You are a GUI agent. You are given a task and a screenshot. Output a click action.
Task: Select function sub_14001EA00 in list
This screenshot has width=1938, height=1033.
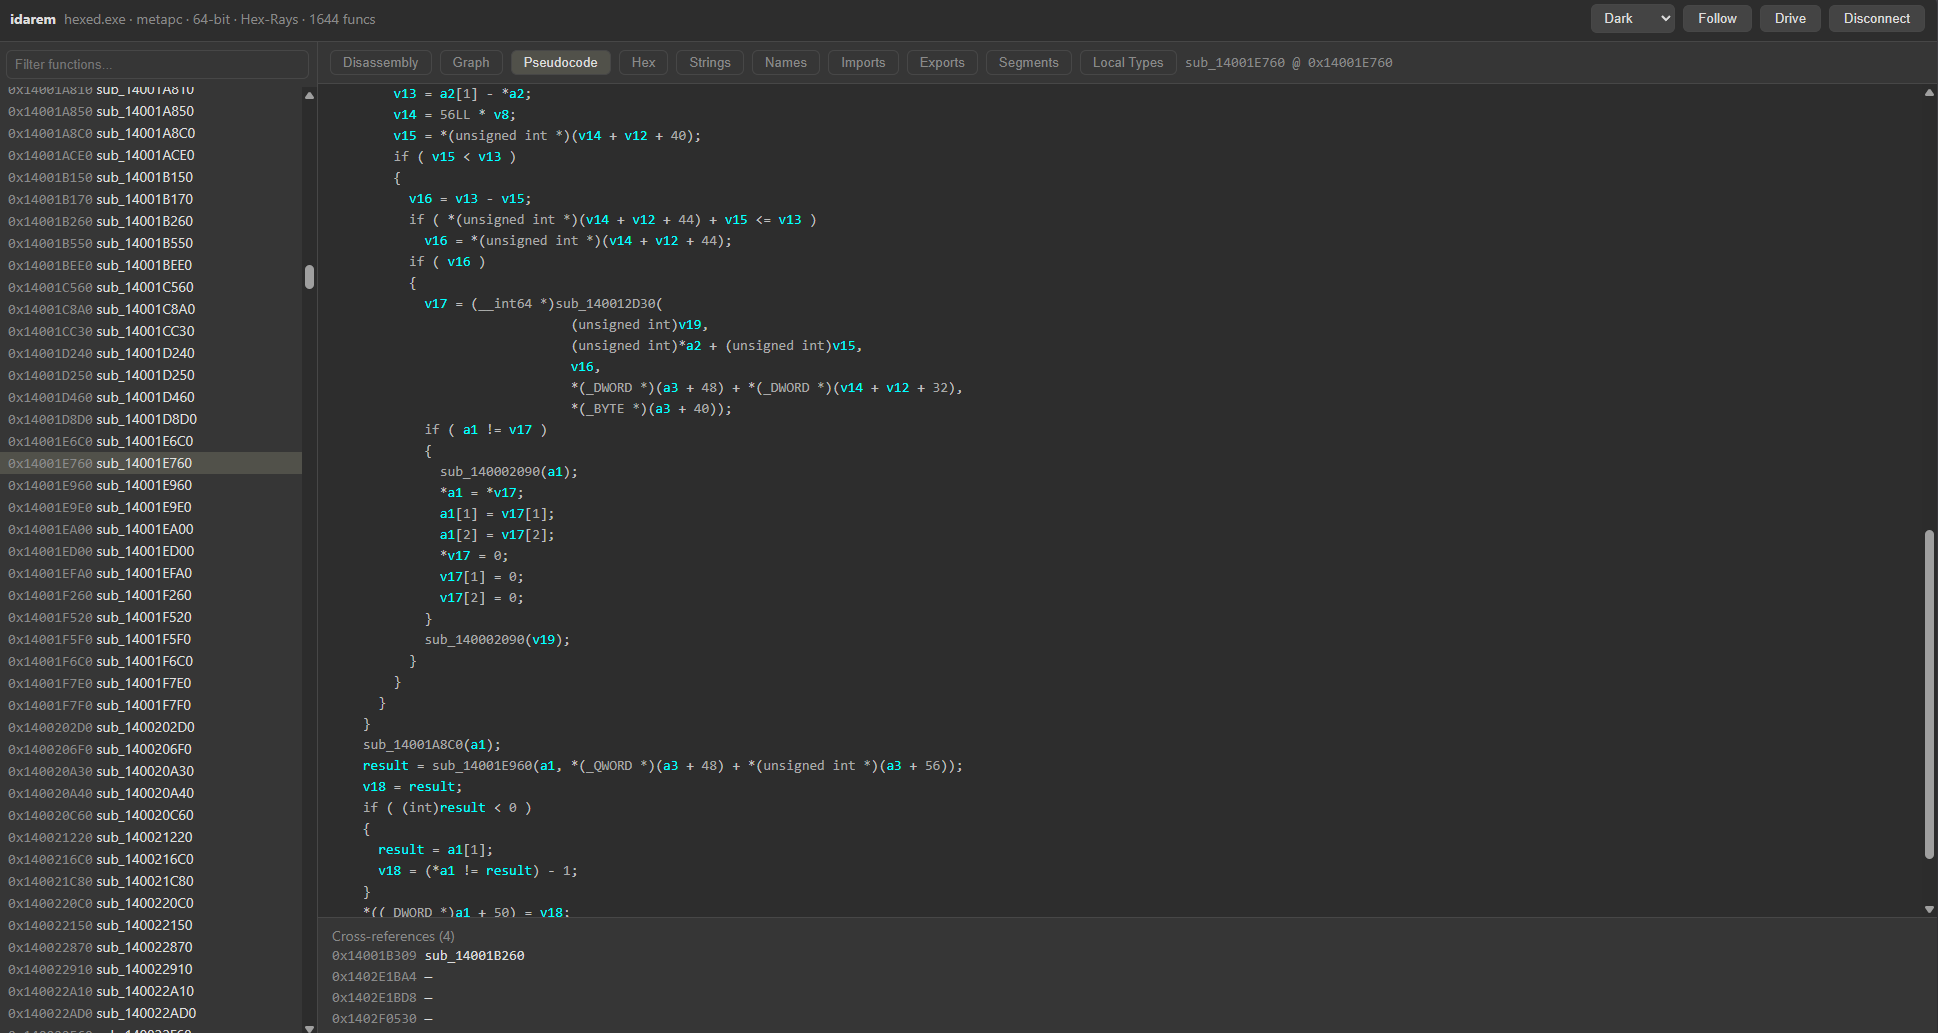click(151, 529)
